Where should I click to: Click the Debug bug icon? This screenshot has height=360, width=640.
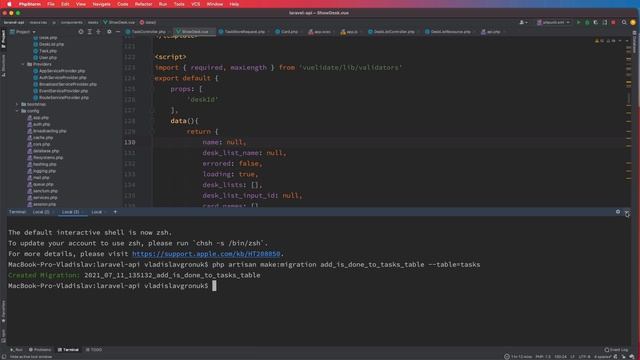tap(587, 22)
